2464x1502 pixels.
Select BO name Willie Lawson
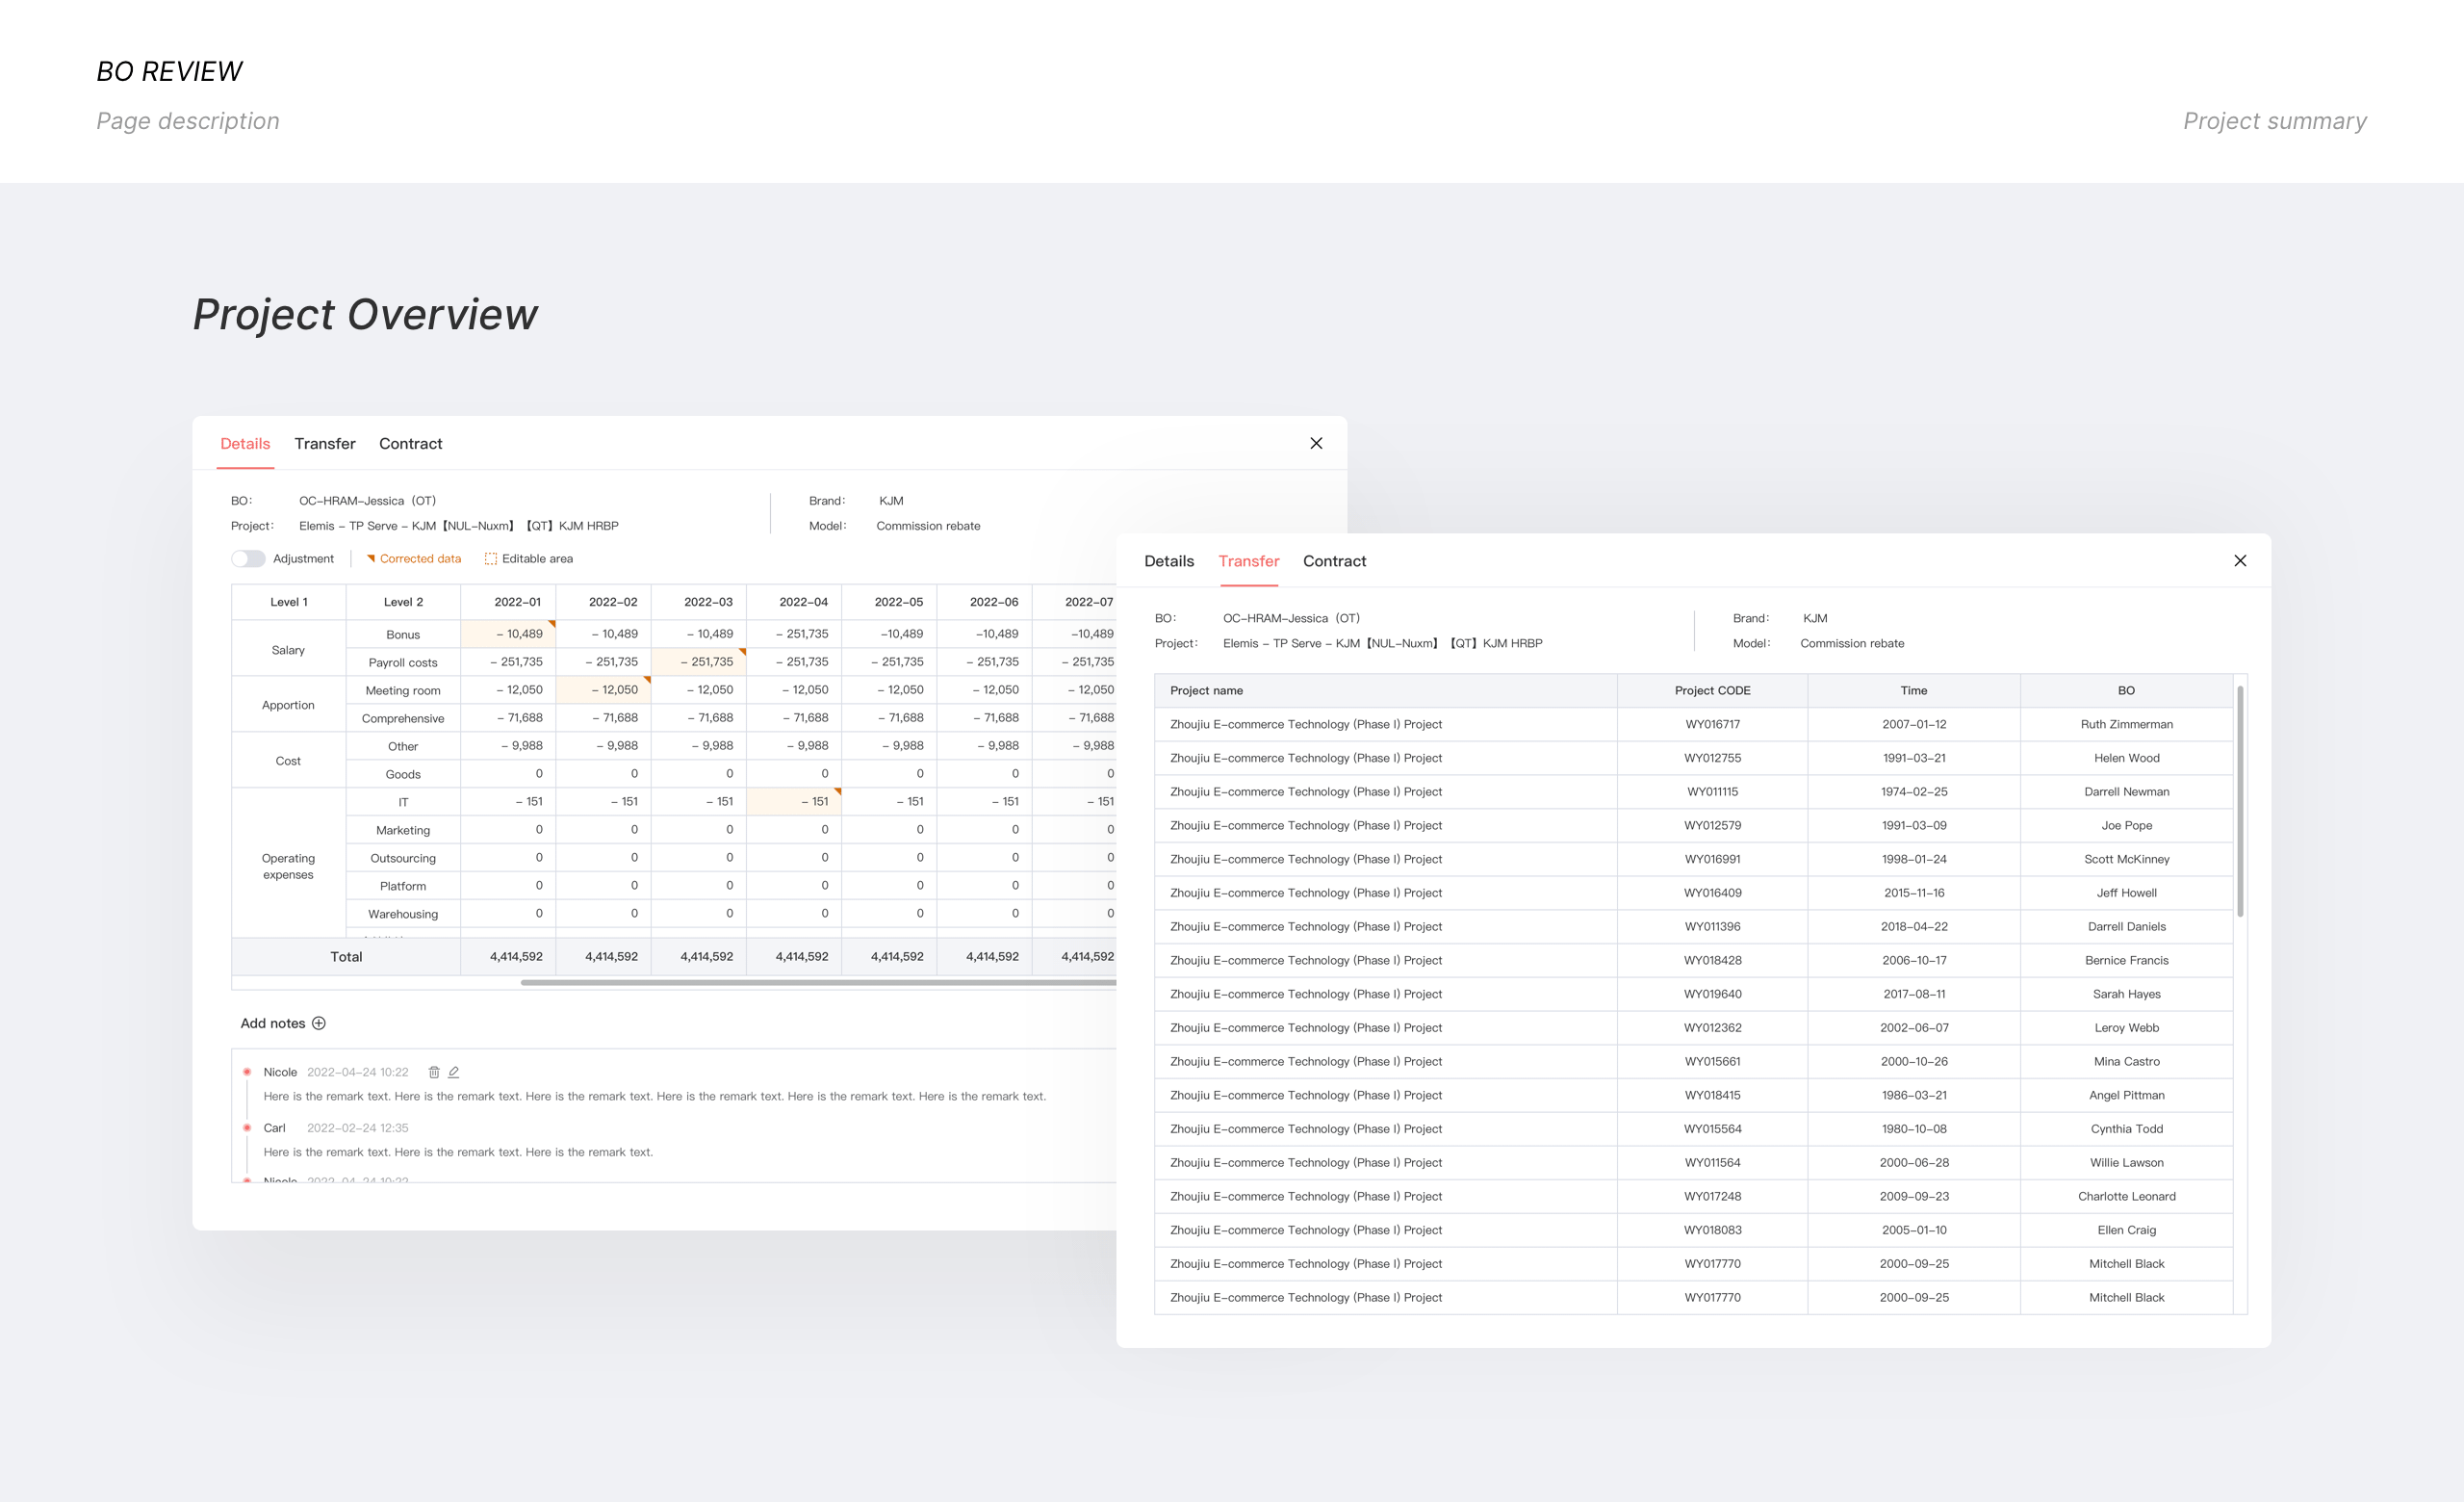[x=2126, y=1163]
